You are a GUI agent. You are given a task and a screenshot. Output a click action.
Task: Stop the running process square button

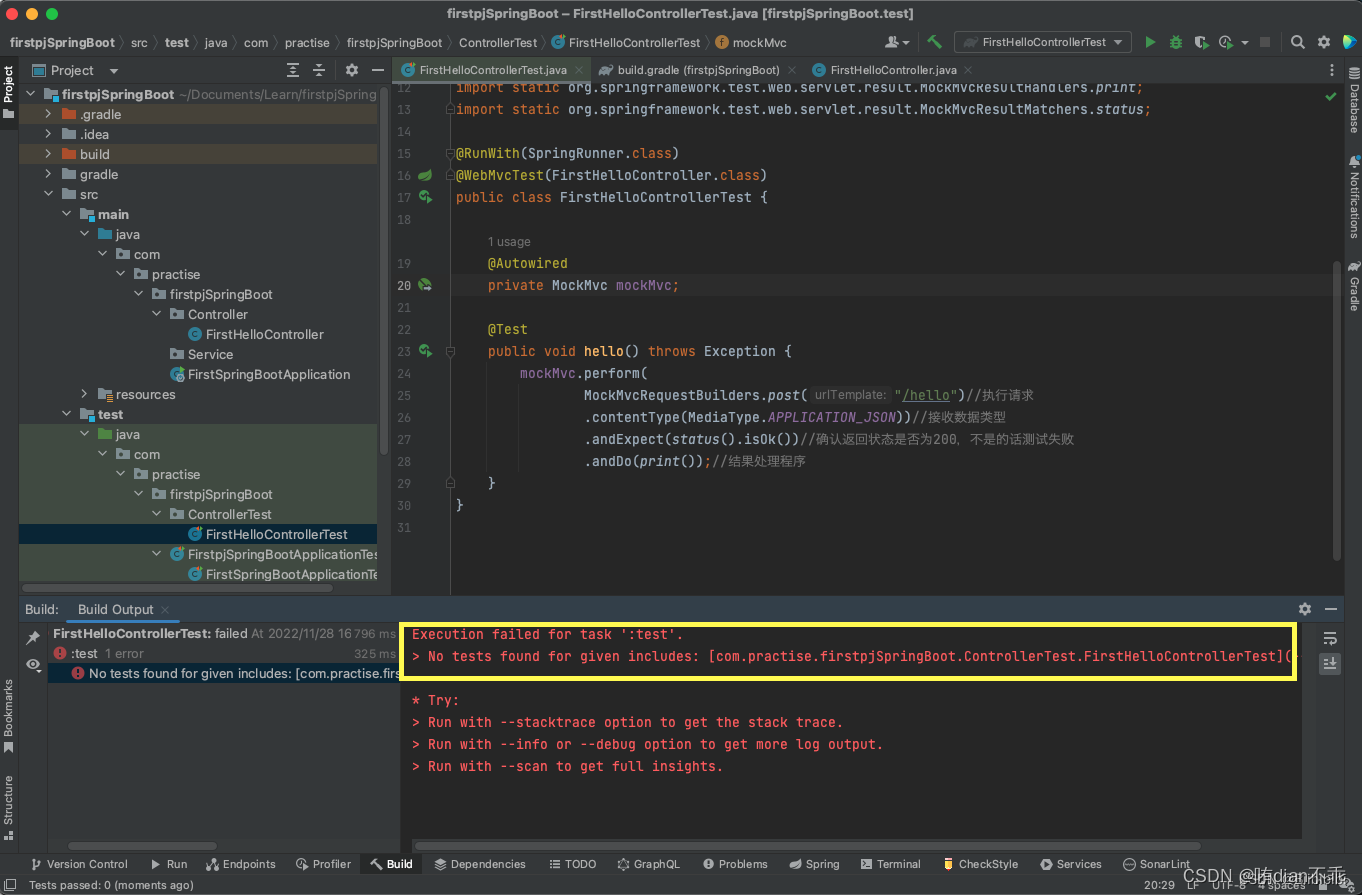pos(1265,42)
